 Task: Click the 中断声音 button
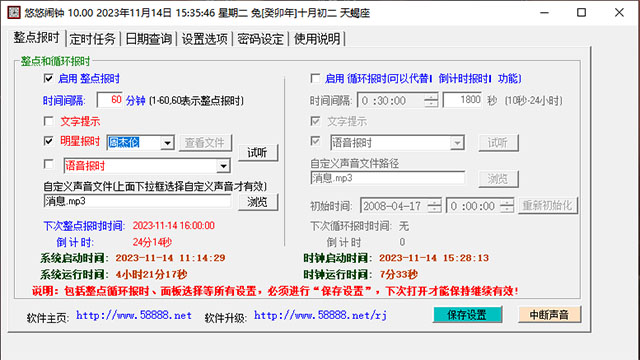(x=549, y=315)
